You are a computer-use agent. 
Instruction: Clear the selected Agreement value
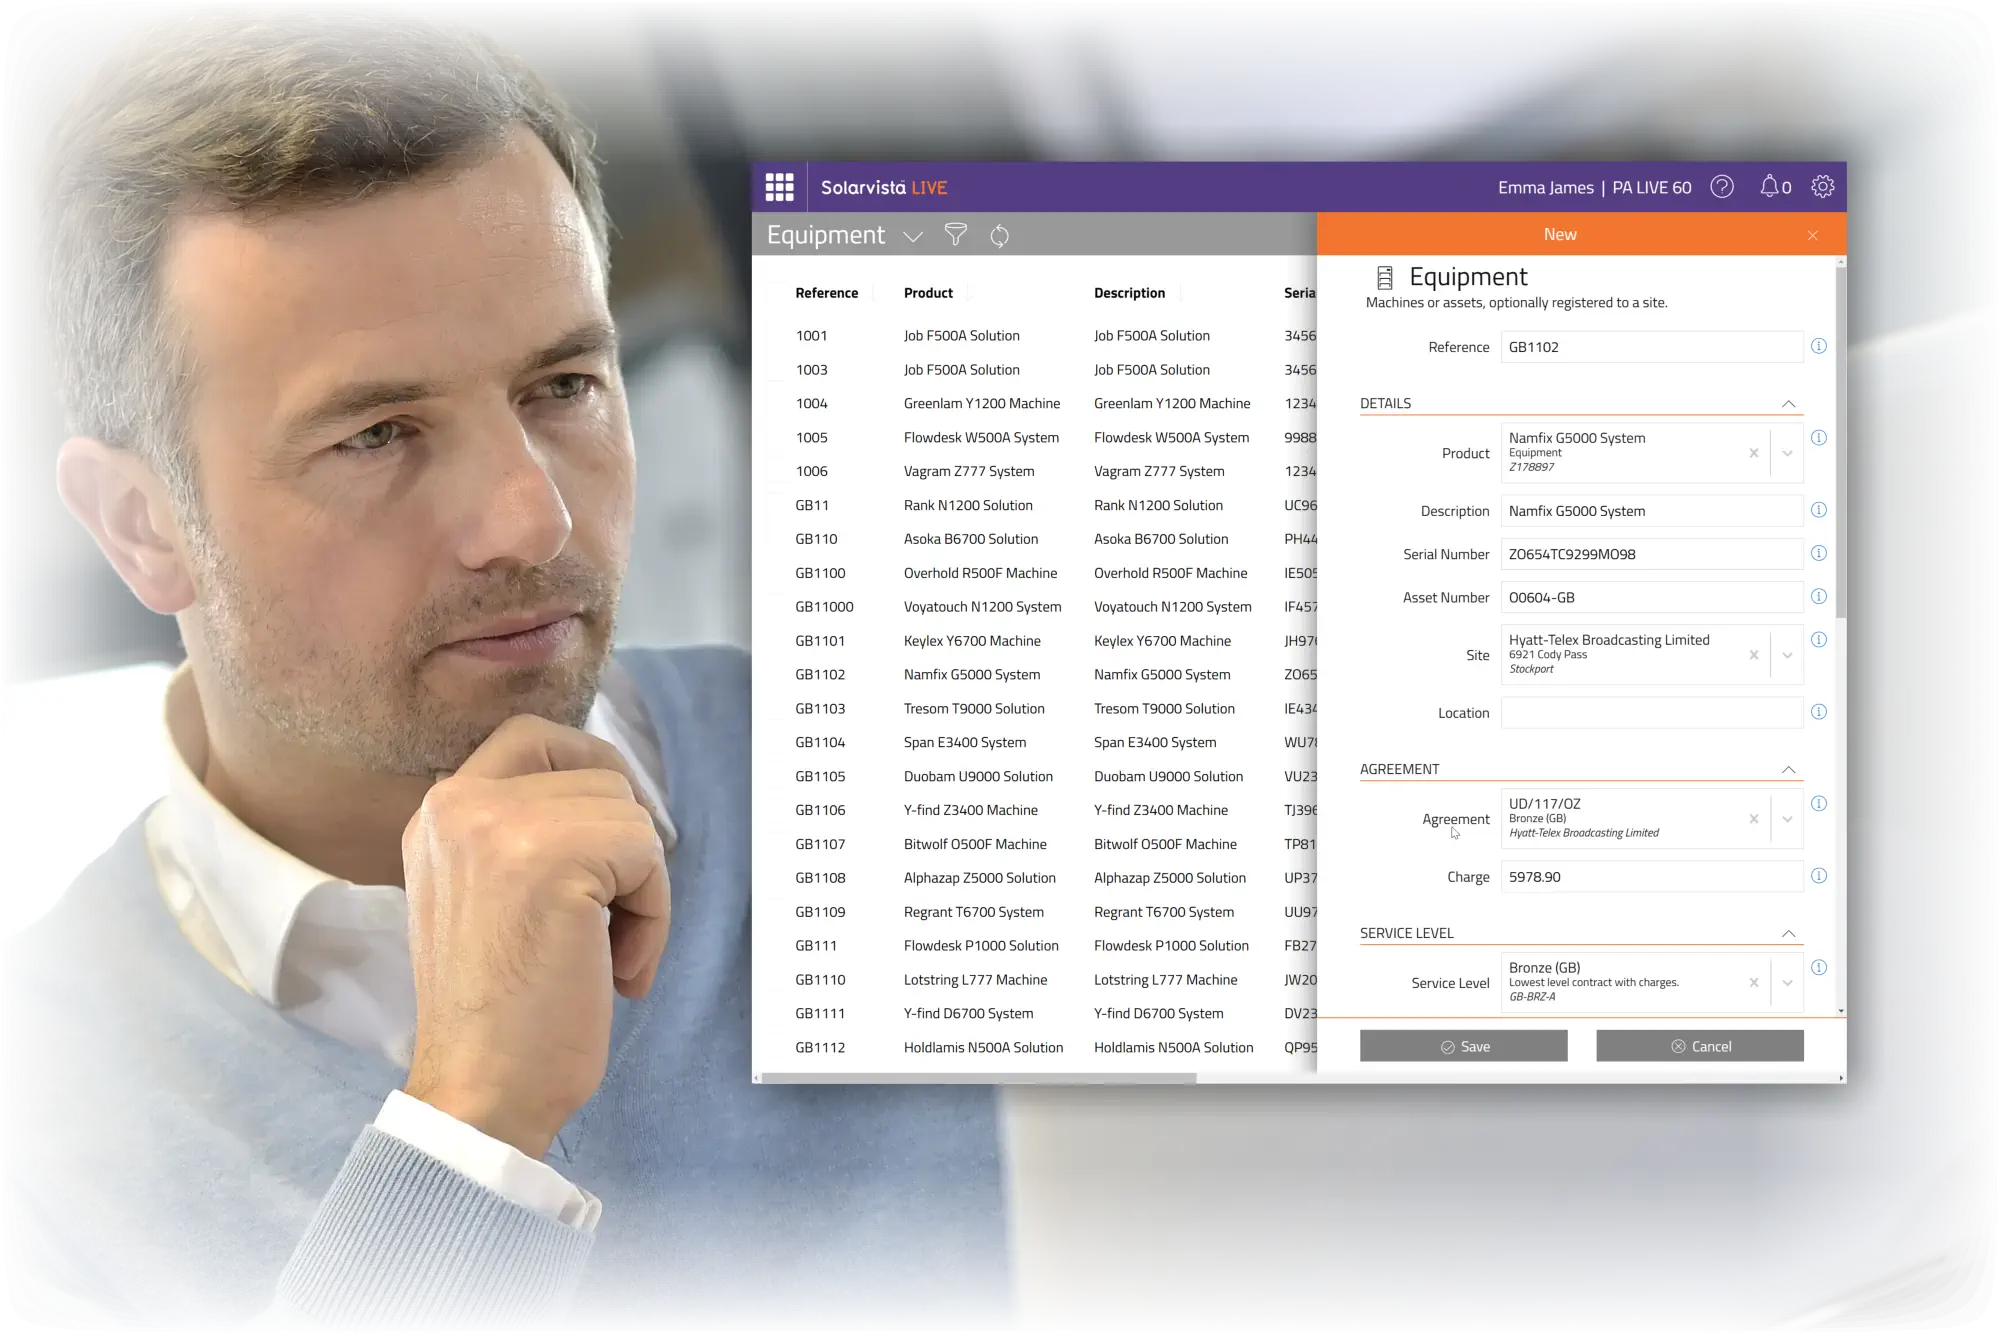tap(1753, 819)
